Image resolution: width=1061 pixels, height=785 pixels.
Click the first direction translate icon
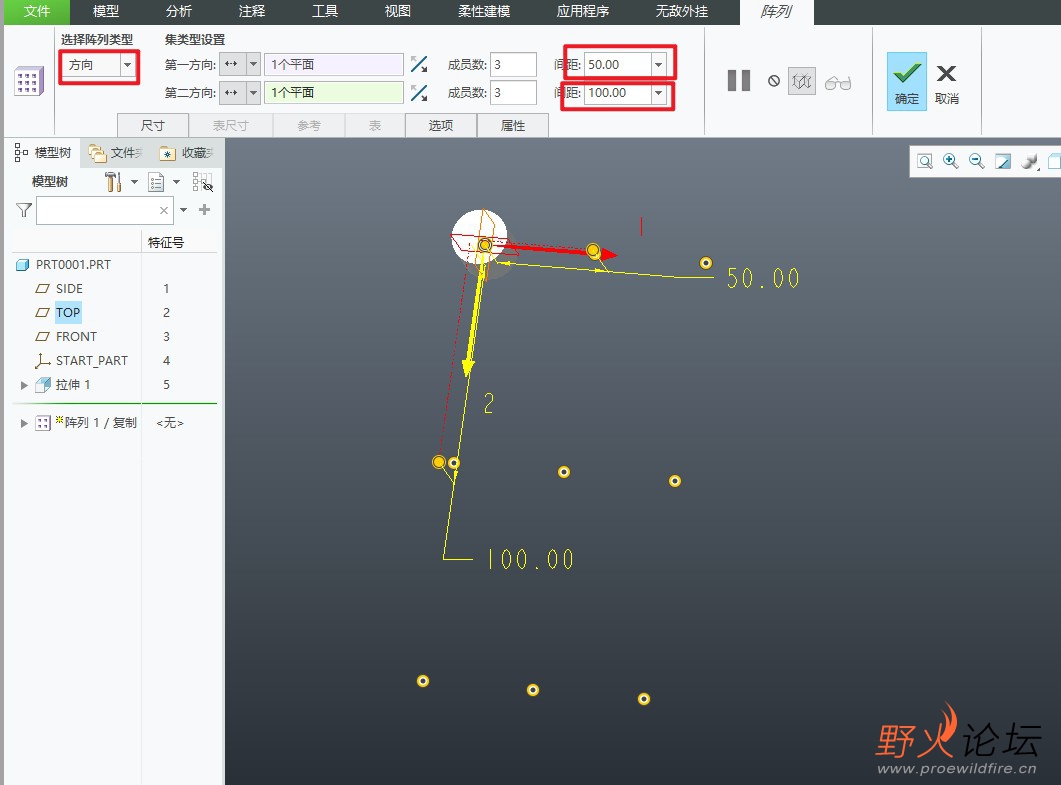point(232,64)
